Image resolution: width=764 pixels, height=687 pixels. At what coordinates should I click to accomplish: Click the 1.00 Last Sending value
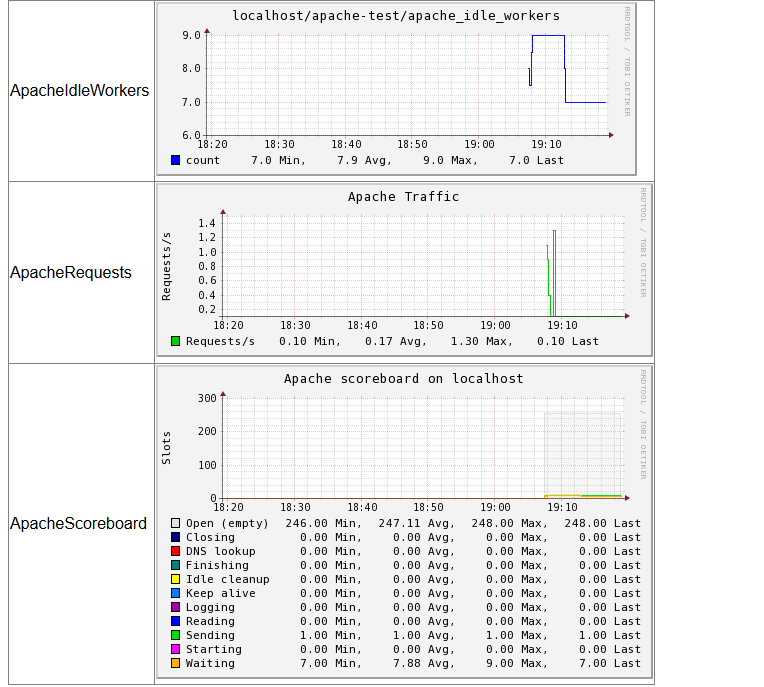click(x=610, y=635)
